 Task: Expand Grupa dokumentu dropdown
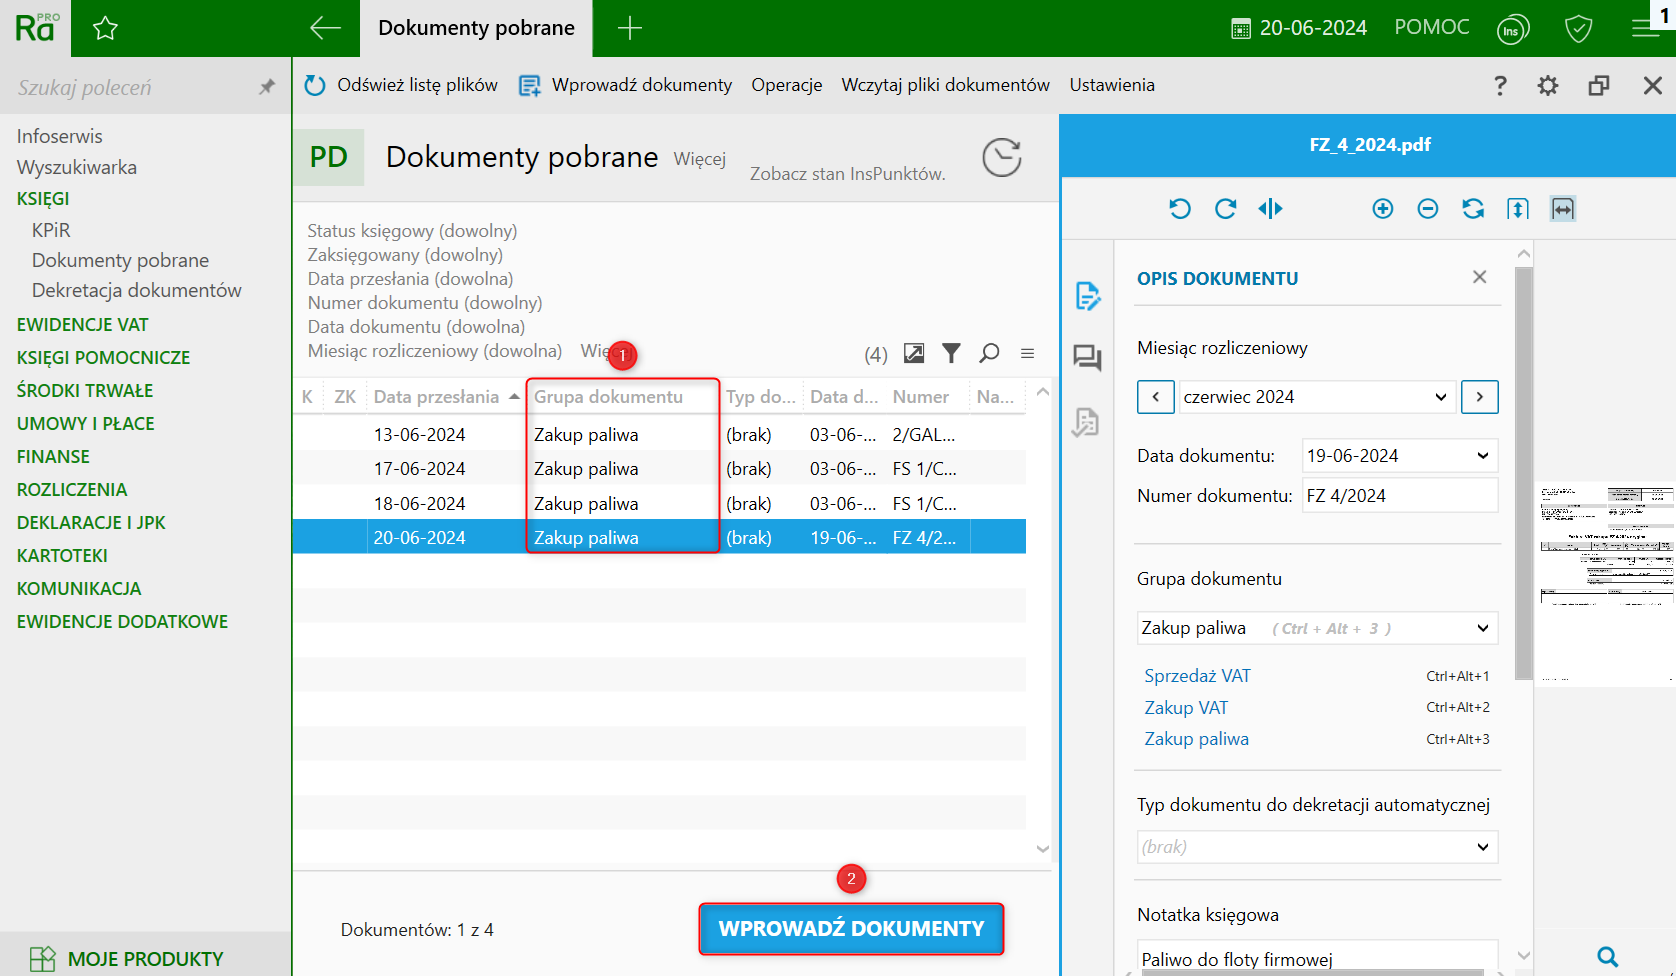(x=1482, y=628)
